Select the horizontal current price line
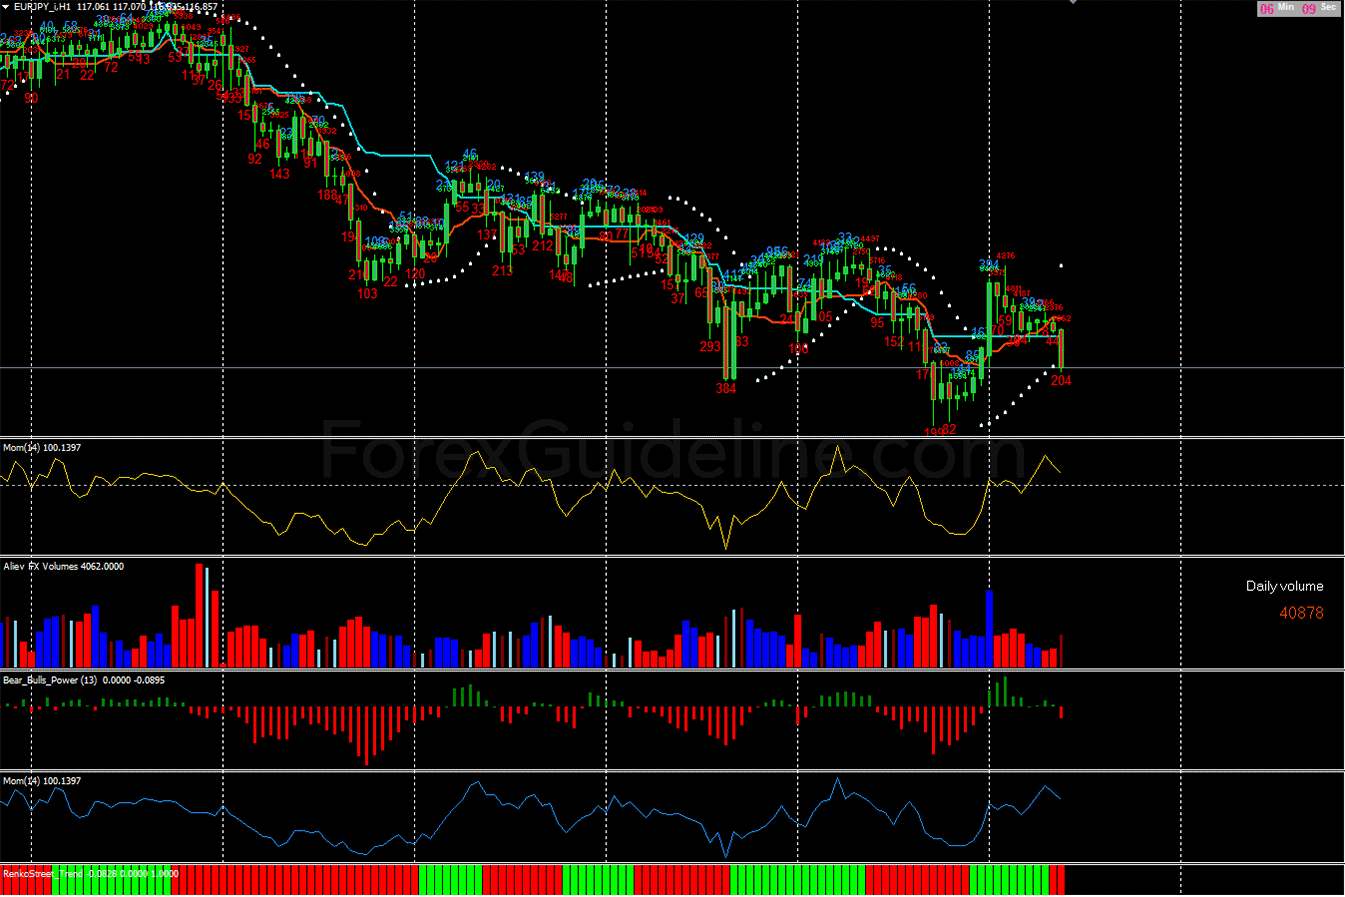Image resolution: width=1345 pixels, height=897 pixels. pyautogui.click(x=672, y=368)
